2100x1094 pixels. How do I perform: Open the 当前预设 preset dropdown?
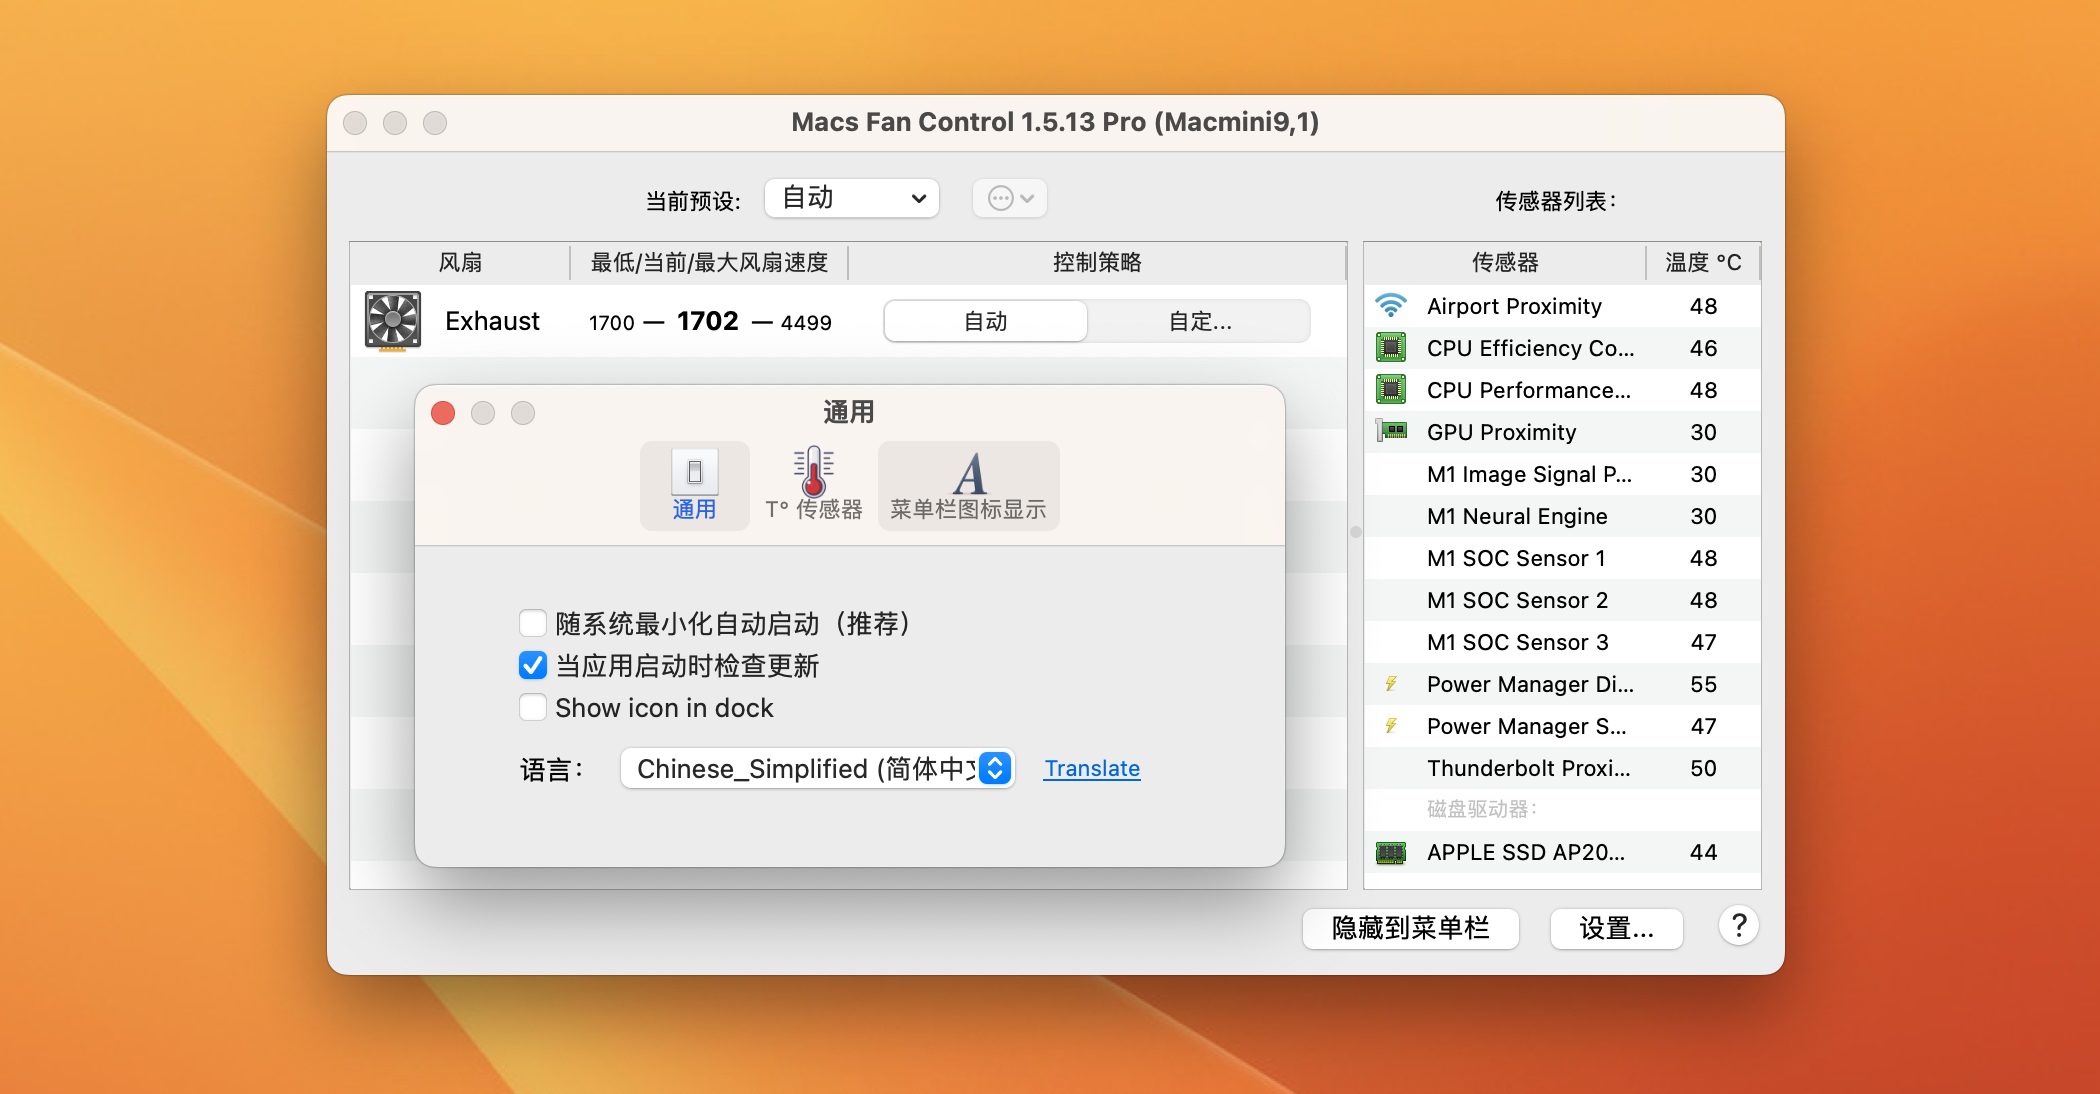tap(852, 198)
